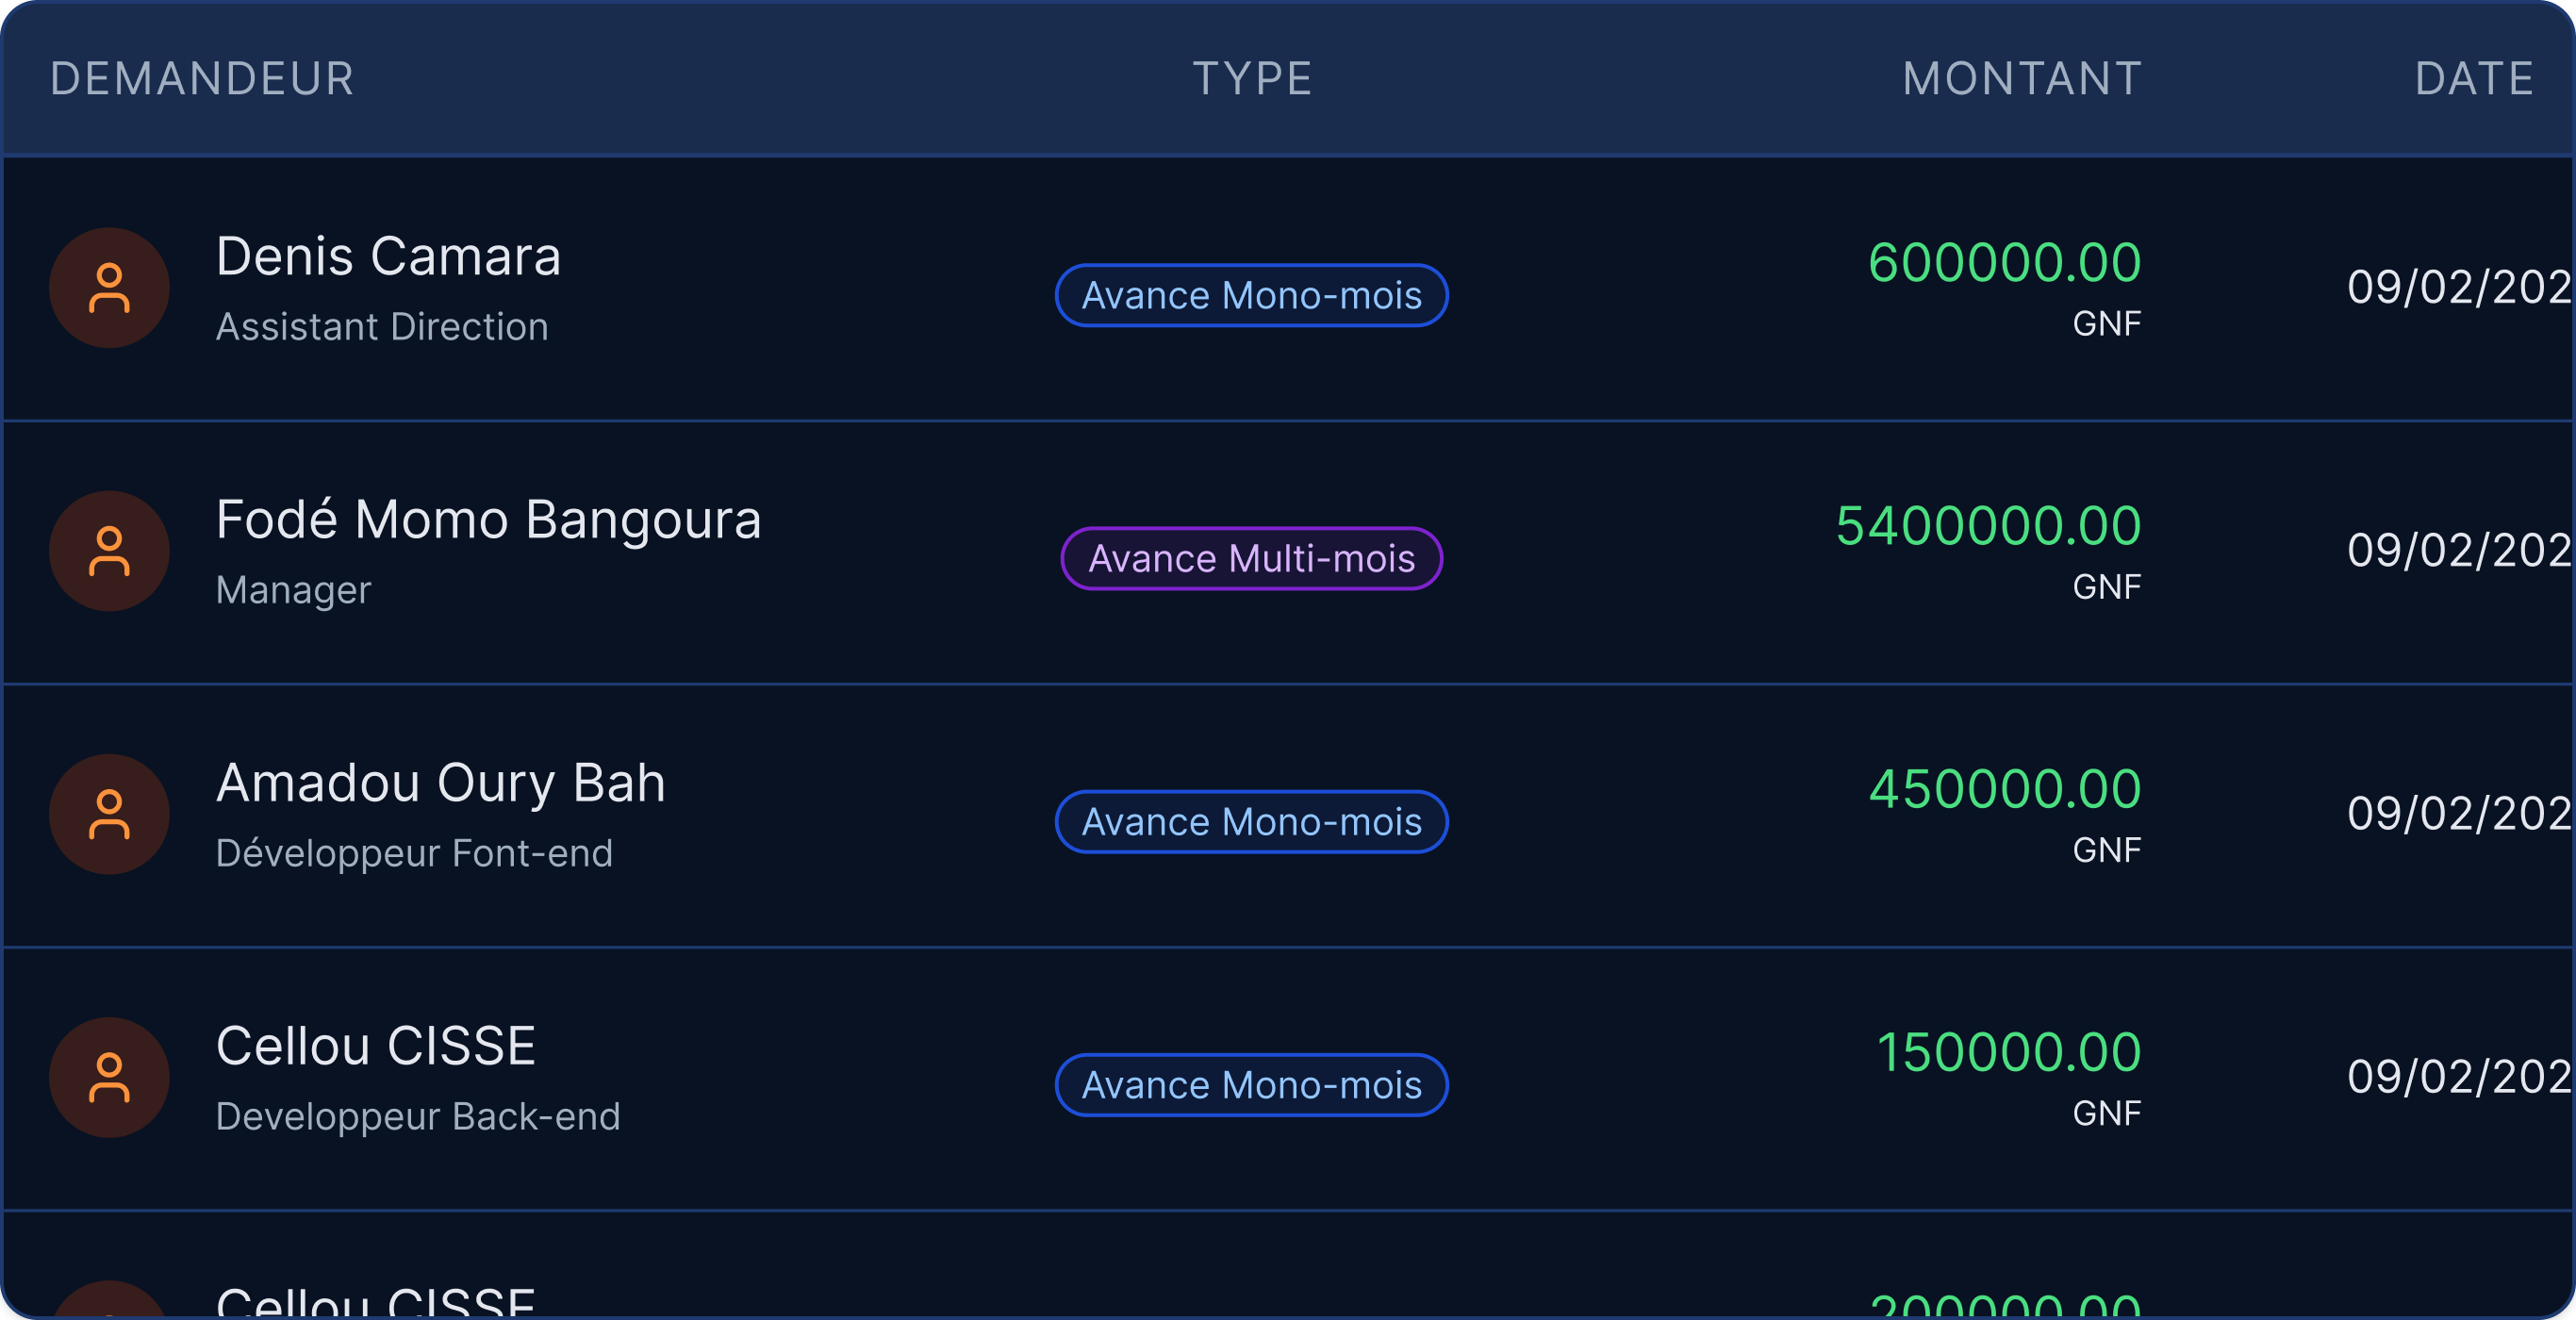Click Amadou Oury Bah's Avance Mono-mois badge

click(1251, 822)
